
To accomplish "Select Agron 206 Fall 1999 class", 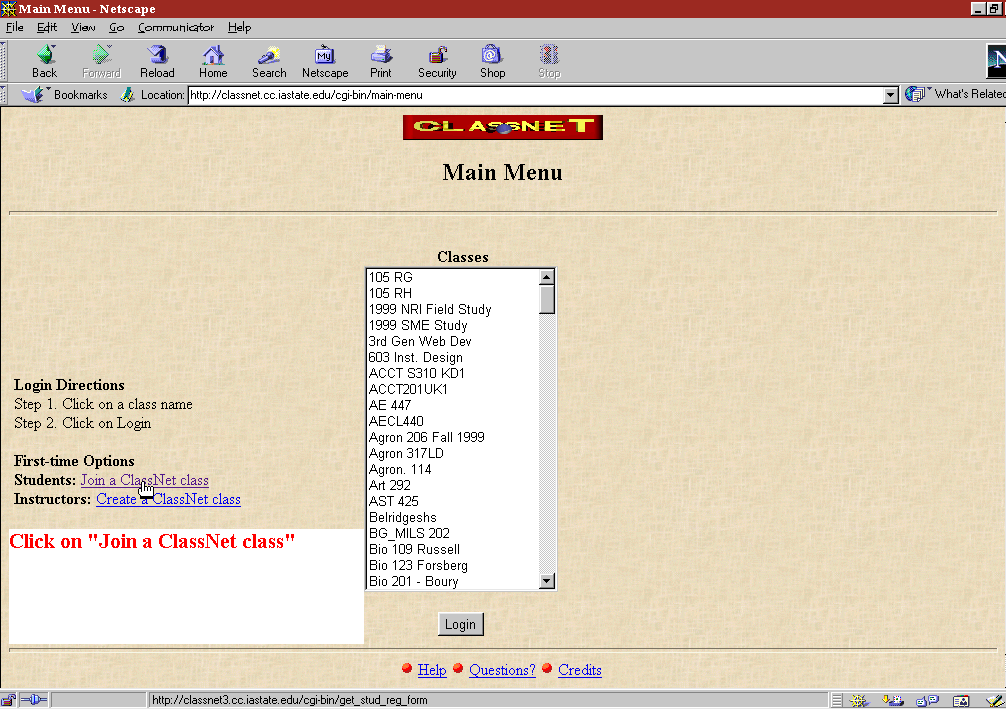I will pos(426,437).
